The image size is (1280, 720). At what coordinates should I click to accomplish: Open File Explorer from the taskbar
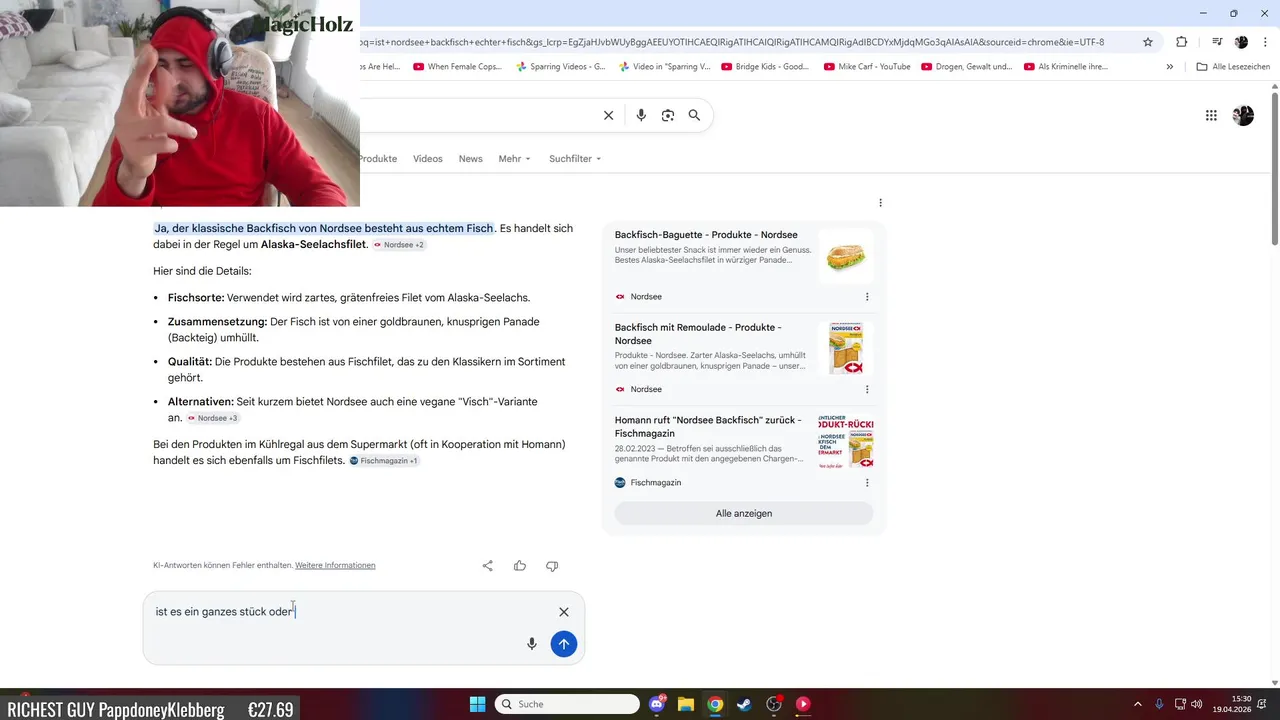coord(686,704)
